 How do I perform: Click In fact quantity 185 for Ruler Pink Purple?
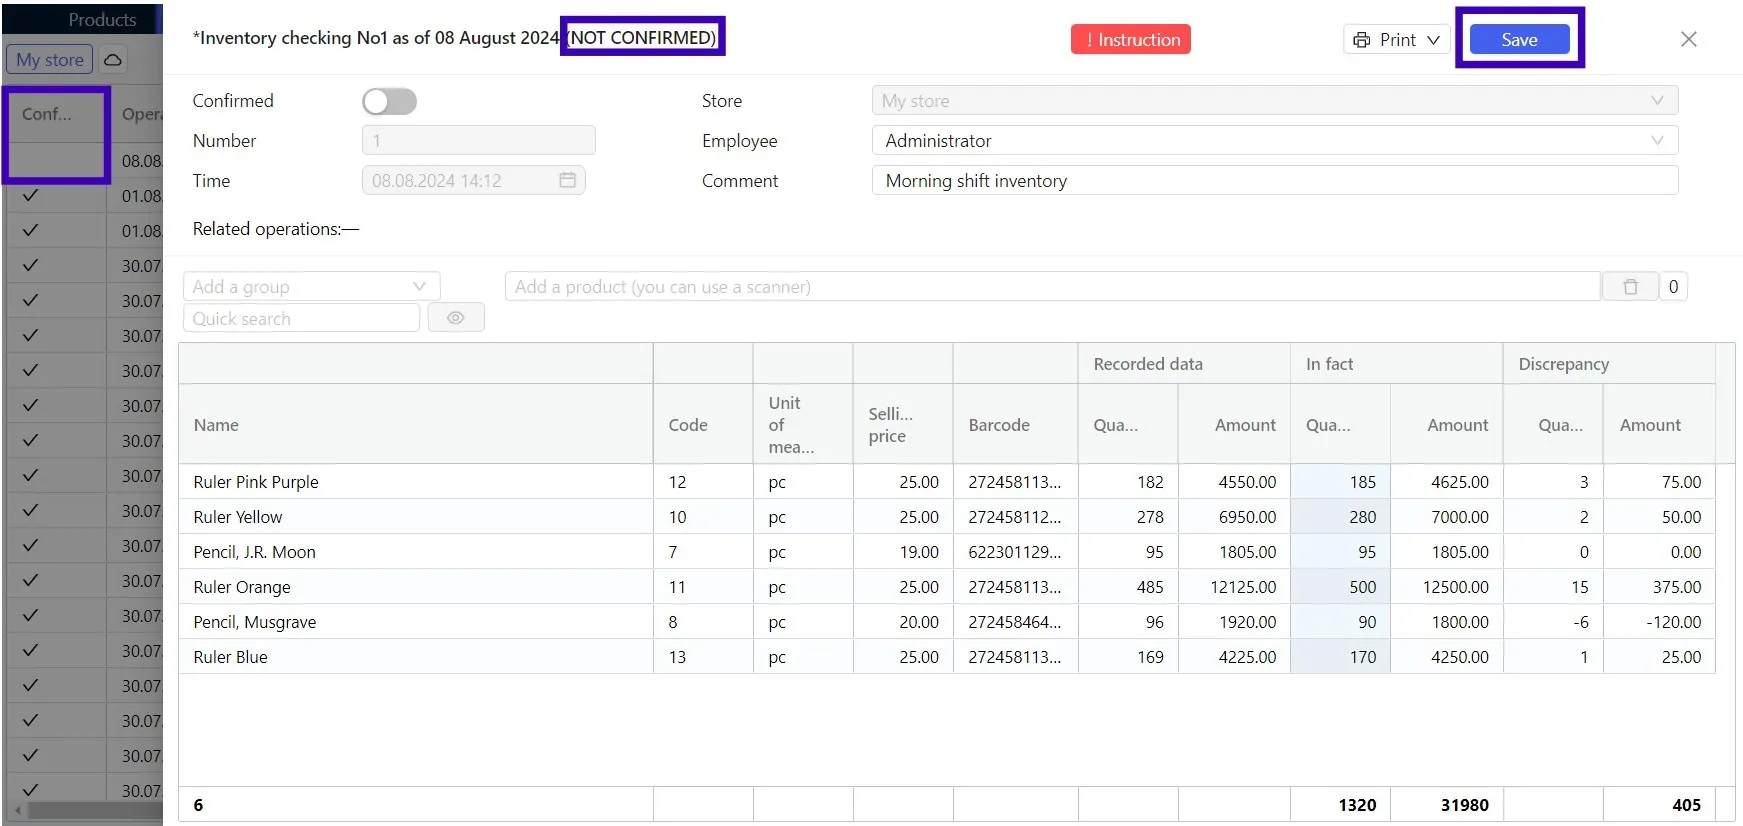click(x=1340, y=482)
